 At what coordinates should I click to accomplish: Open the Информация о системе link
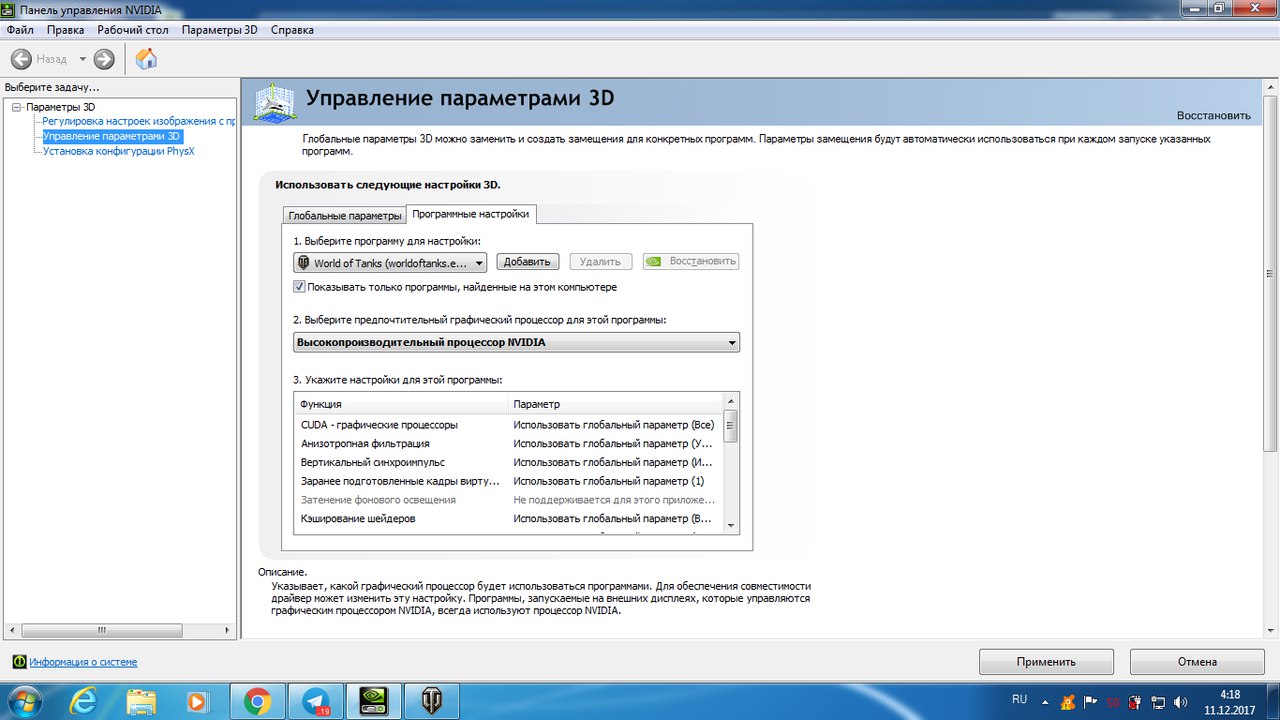click(83, 662)
